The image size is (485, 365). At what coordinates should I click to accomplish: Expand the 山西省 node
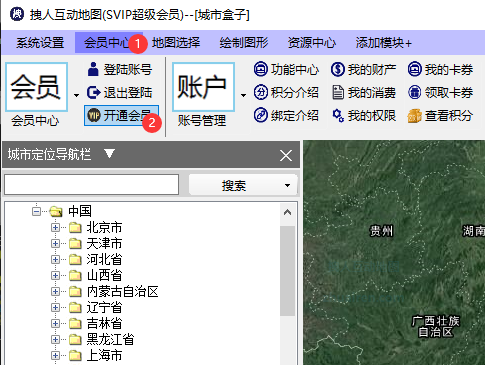(55, 275)
